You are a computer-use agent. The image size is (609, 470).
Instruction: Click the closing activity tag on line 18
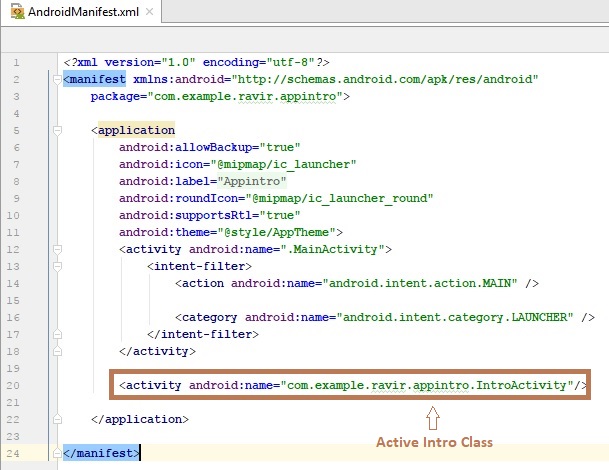point(157,351)
